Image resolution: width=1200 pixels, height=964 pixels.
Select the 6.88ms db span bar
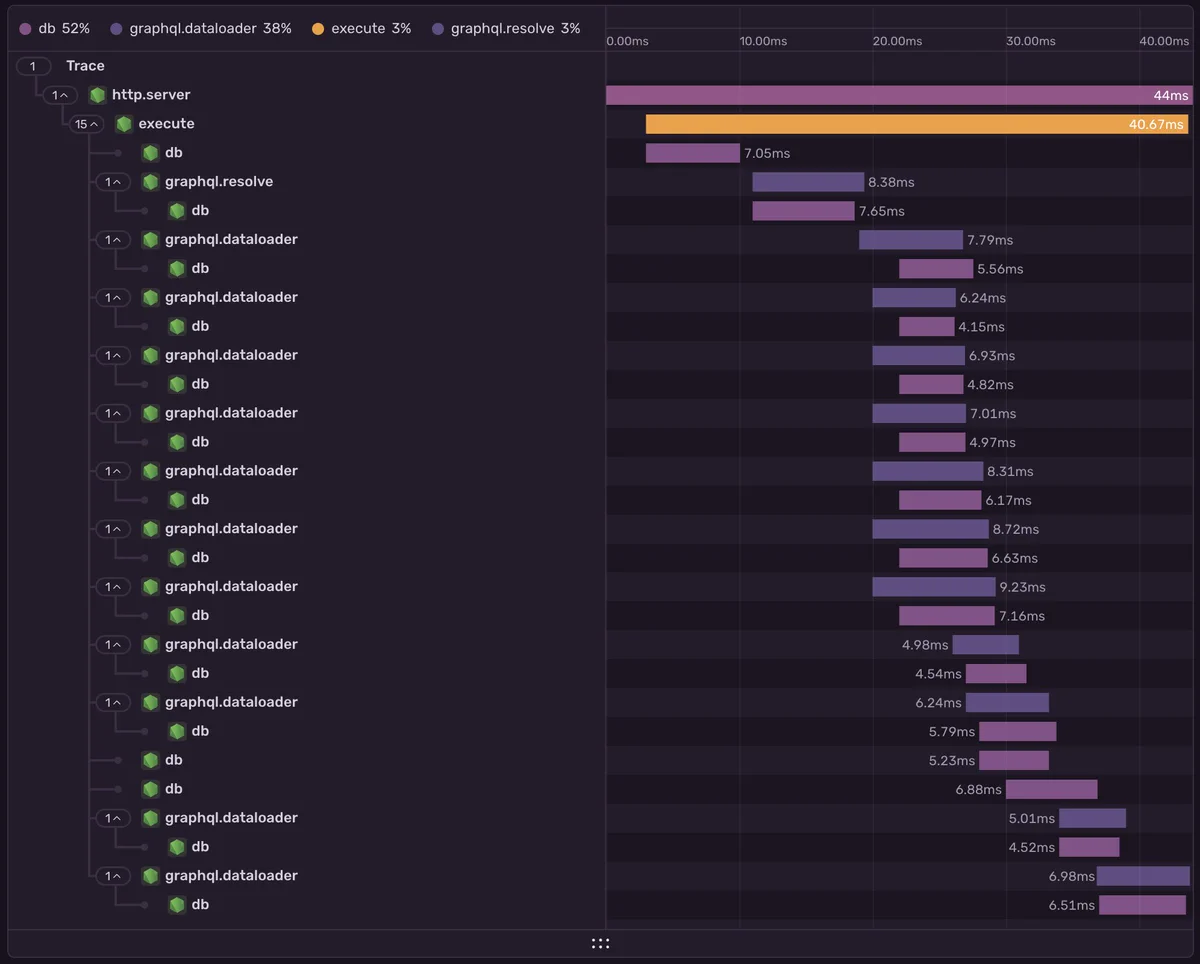coord(1051,790)
